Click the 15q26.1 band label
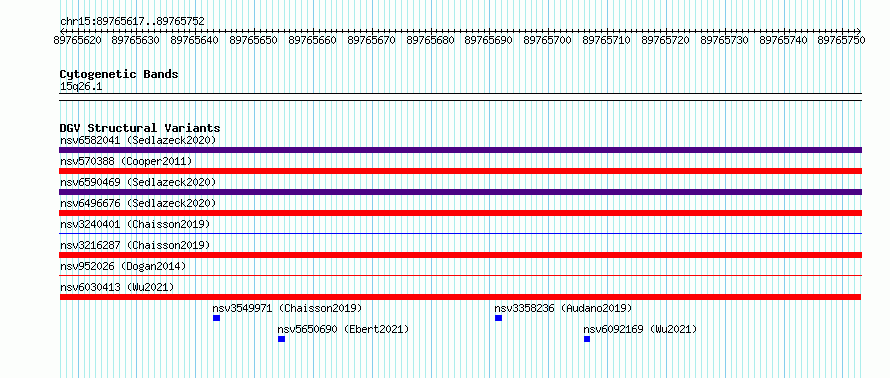The image size is (890, 378). click(x=81, y=87)
